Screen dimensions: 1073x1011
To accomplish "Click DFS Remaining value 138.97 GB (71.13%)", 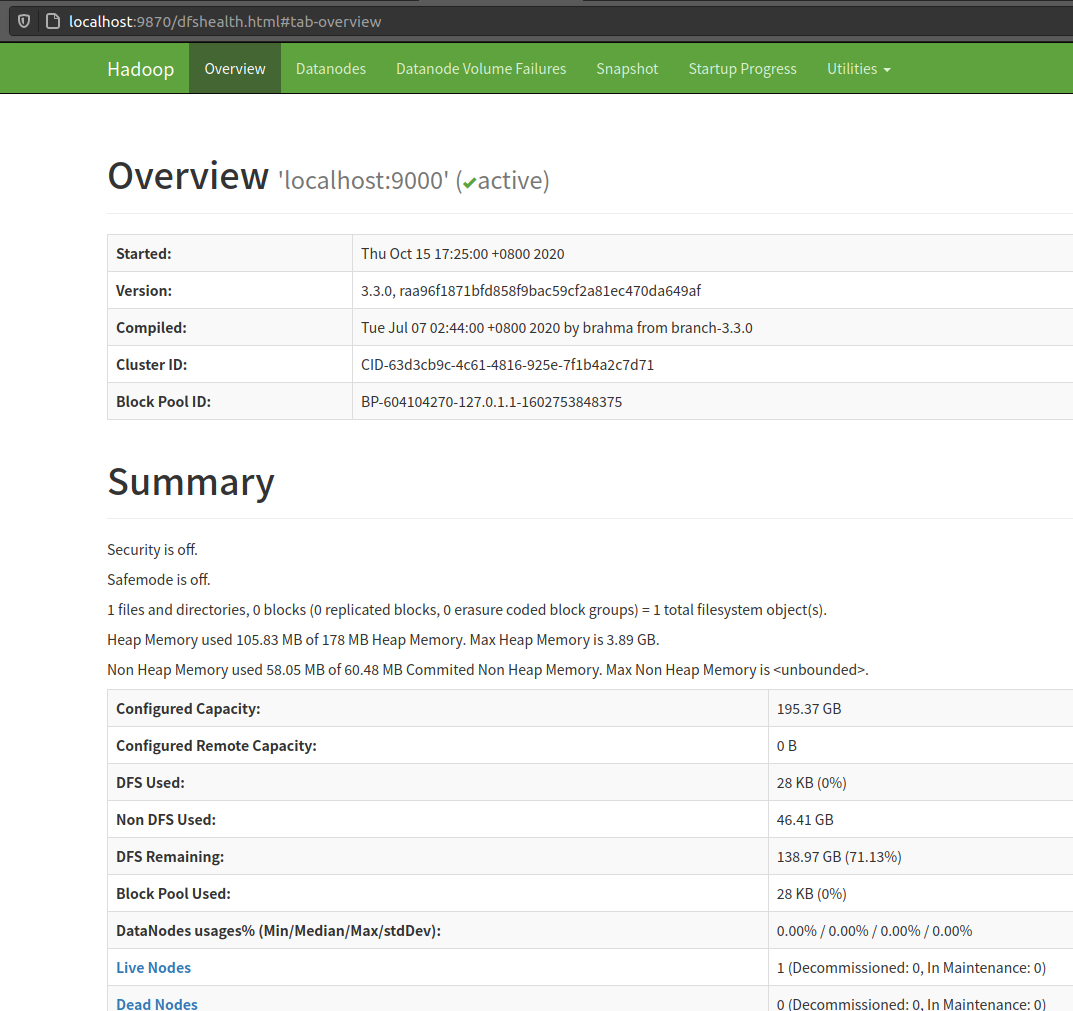I will (x=839, y=857).
